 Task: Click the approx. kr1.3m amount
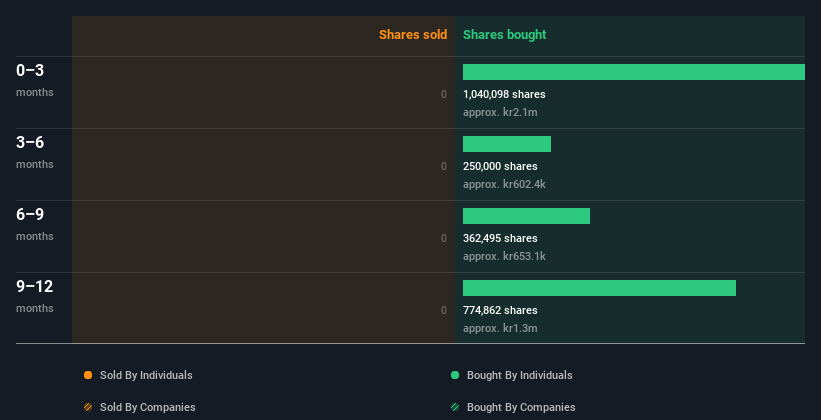(x=500, y=328)
